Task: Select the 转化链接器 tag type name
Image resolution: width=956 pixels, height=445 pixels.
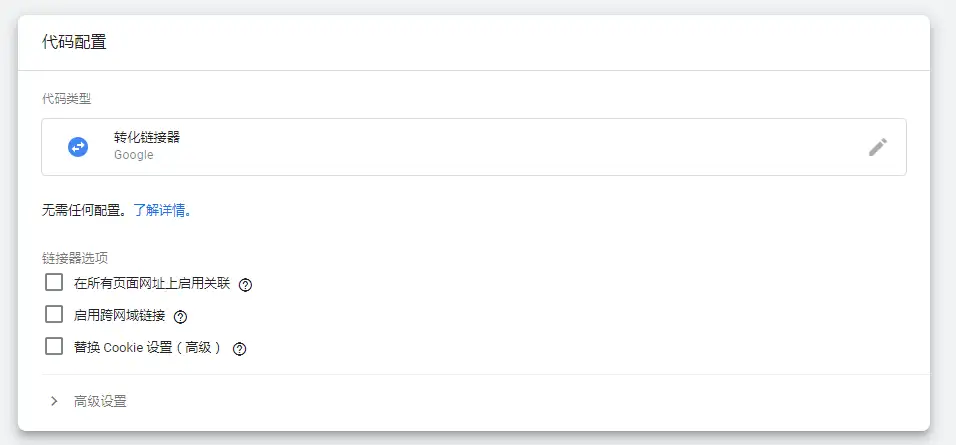Action: click(147, 138)
